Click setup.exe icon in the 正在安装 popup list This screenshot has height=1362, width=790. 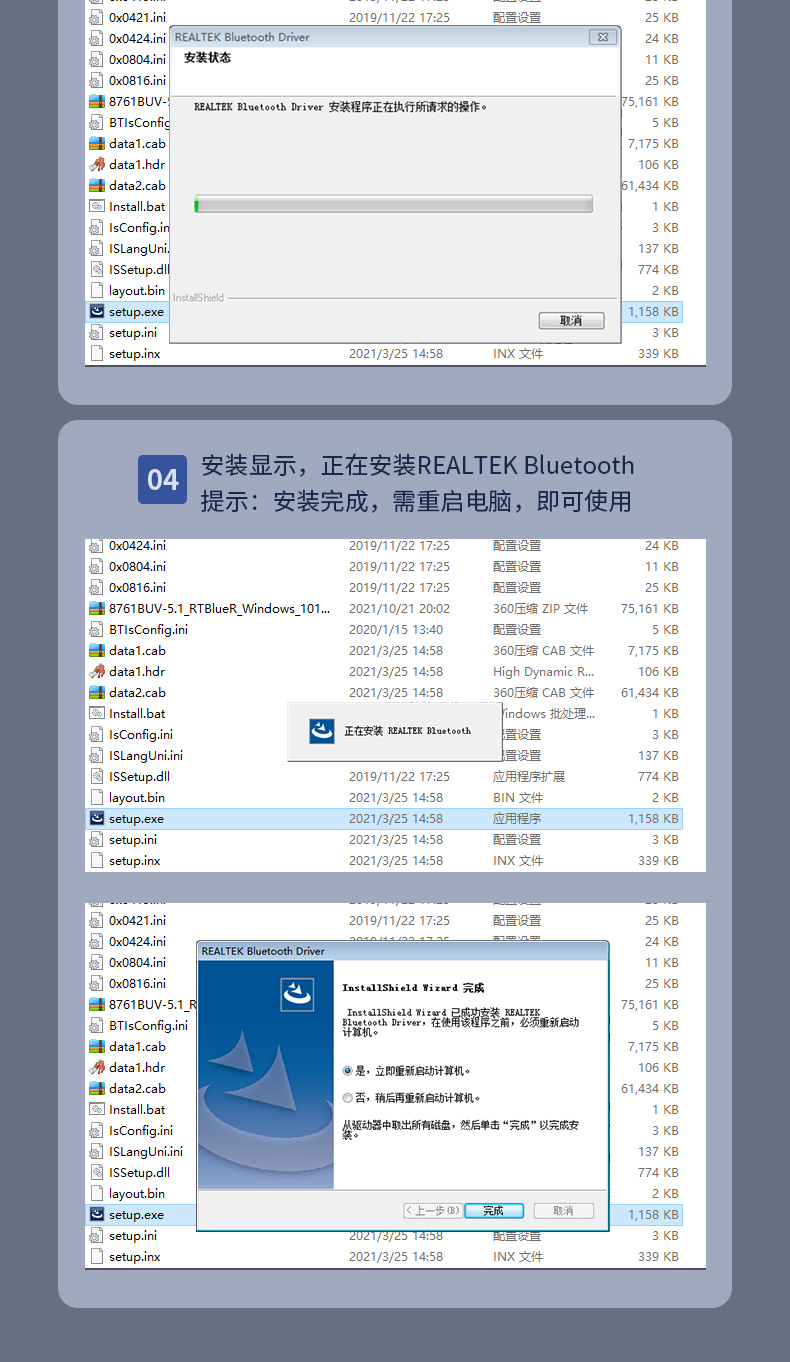97,818
